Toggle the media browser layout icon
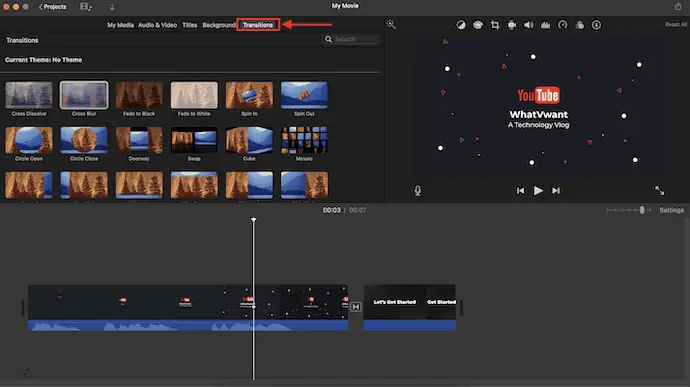Viewport: 690px width, 387px height. [x=85, y=7]
